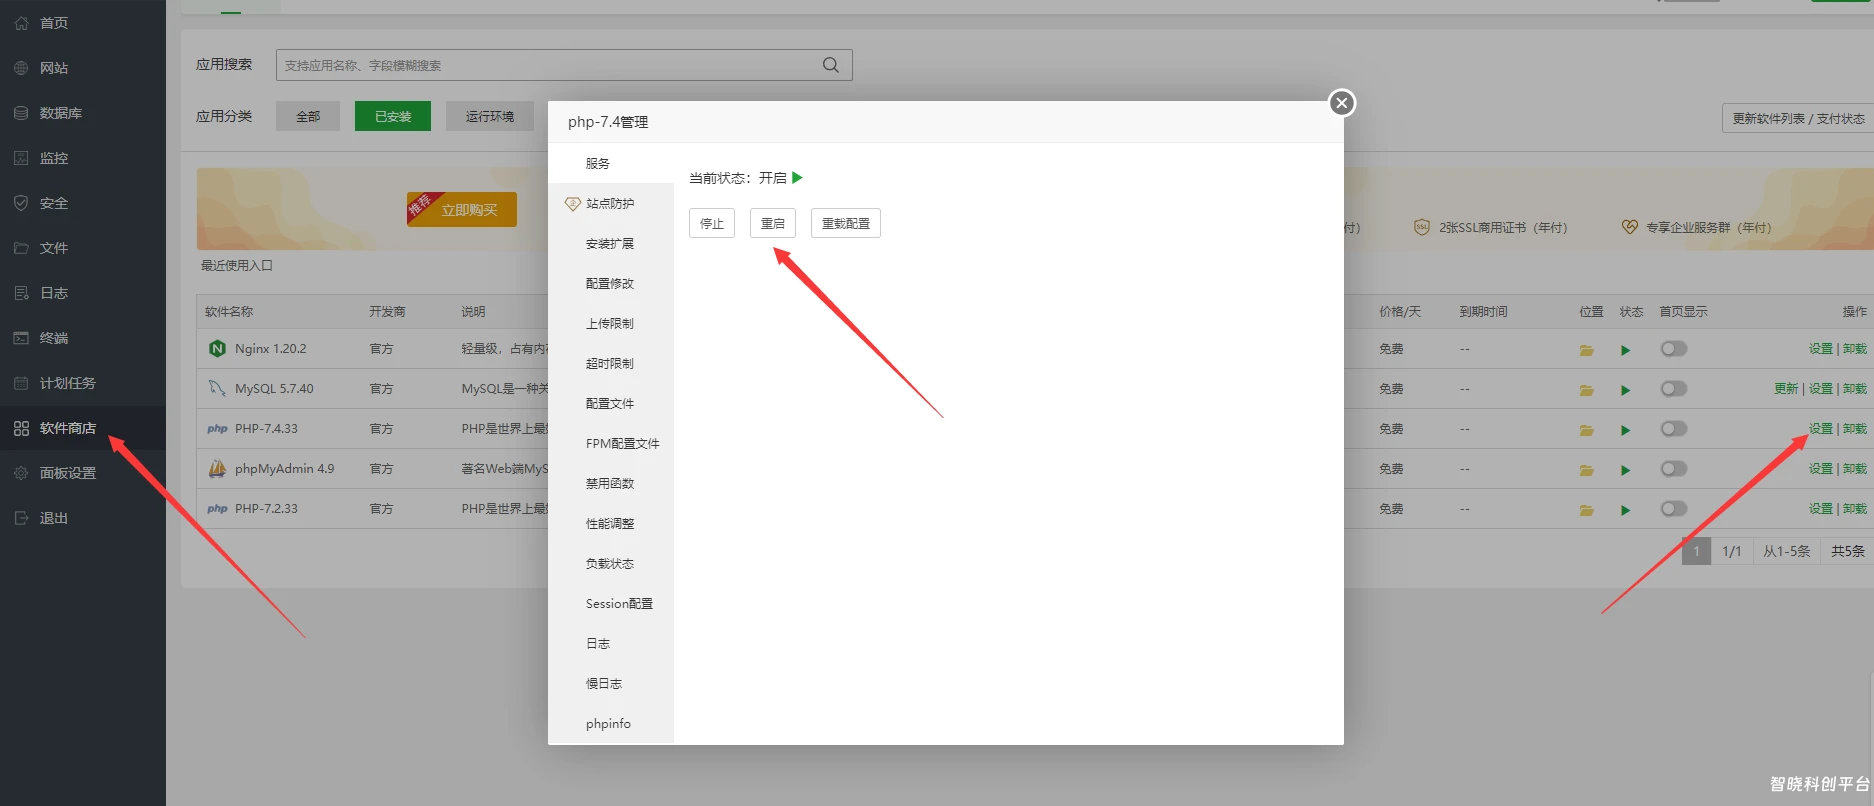Image resolution: width=1874 pixels, height=806 pixels.
Task: Click the phpMyAdmin 4.9 status play icon
Action: pyautogui.click(x=1625, y=470)
